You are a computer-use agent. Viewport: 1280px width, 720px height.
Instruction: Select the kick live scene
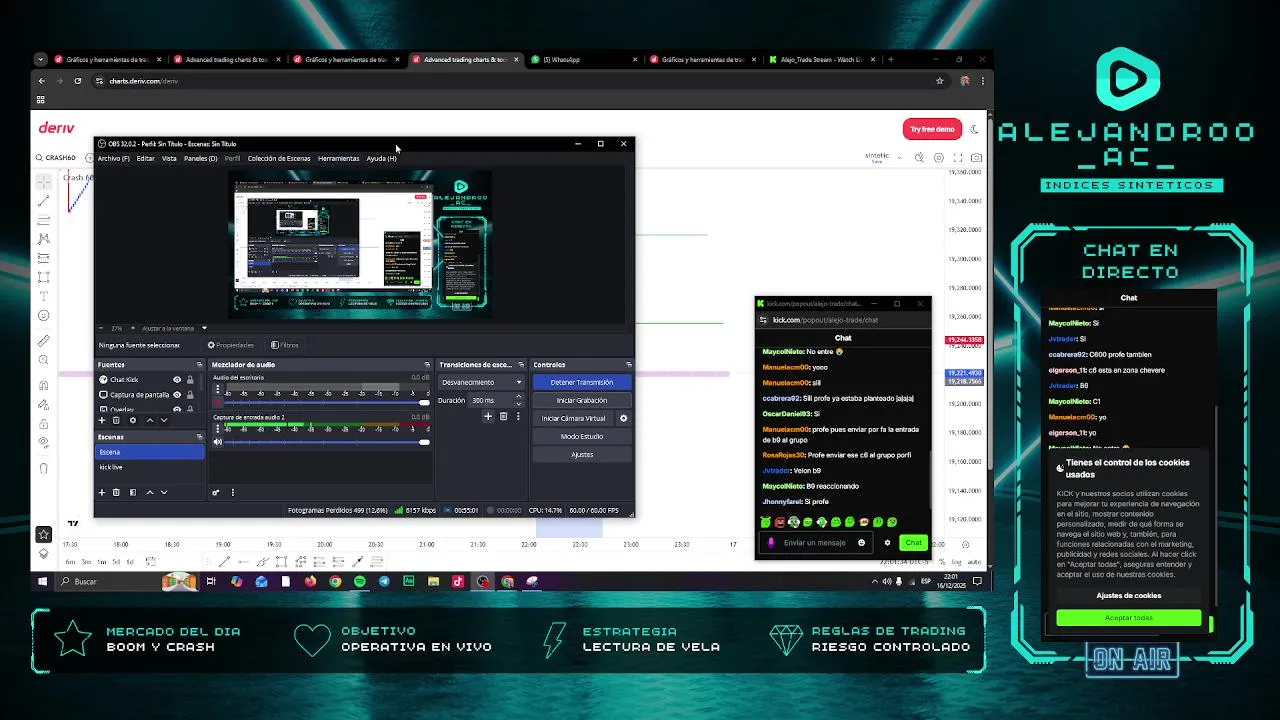pyautogui.click(x=150, y=467)
